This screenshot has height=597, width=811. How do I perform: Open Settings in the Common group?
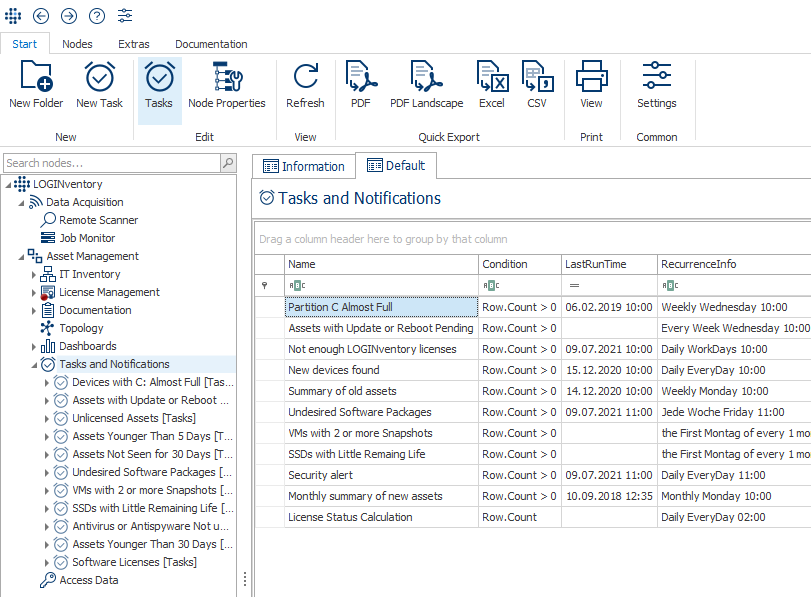[x=656, y=85]
